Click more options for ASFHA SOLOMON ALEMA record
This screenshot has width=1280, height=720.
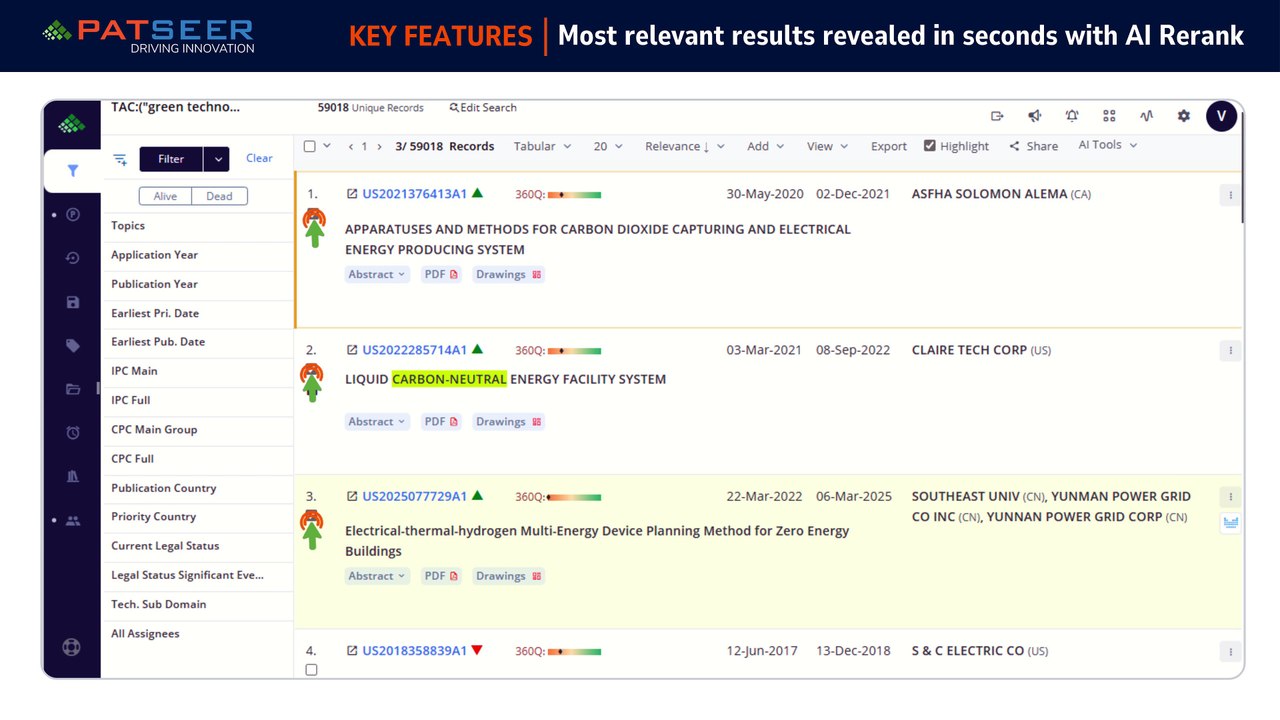pos(1230,195)
